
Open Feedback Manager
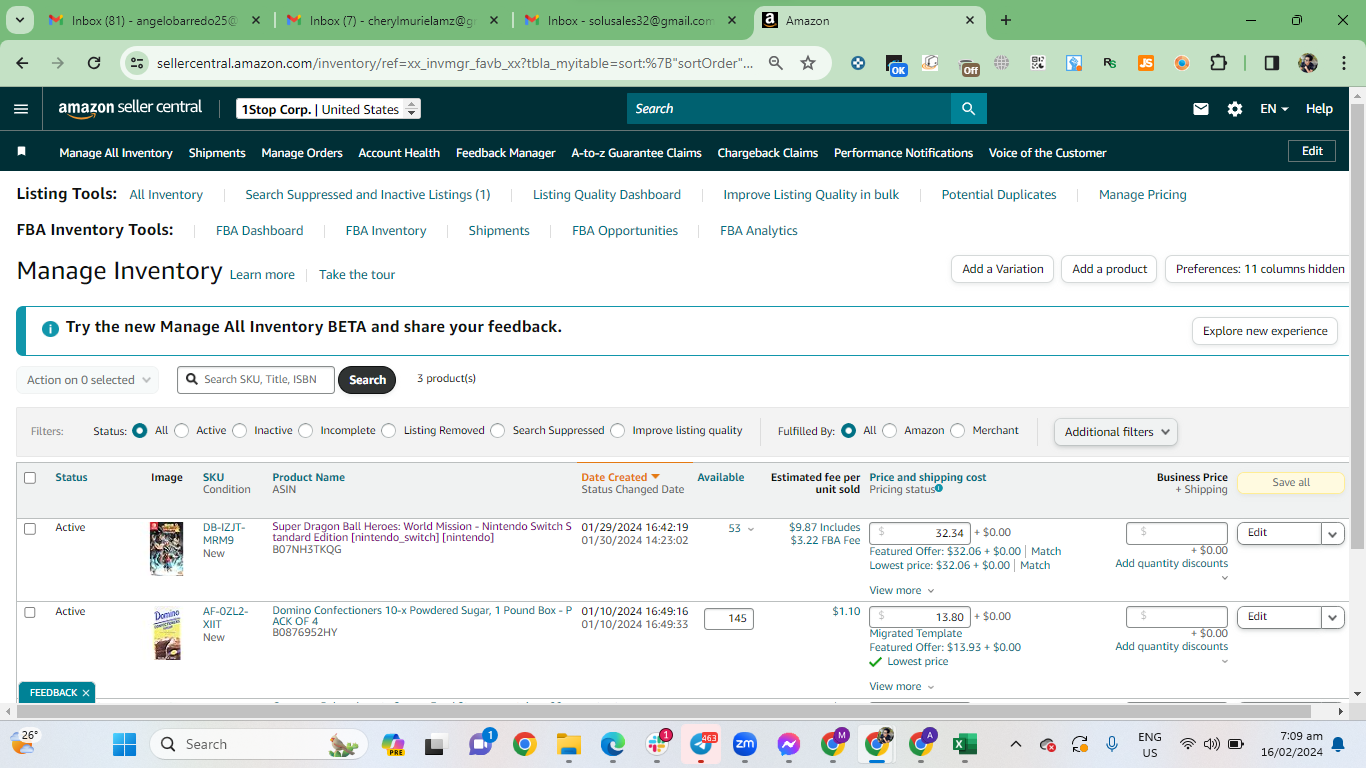(506, 153)
